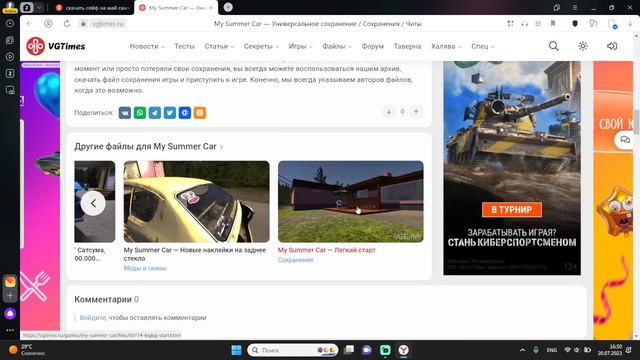Click 'Войдите' to log in for comments
The height and width of the screenshot is (360, 640).
click(92, 317)
